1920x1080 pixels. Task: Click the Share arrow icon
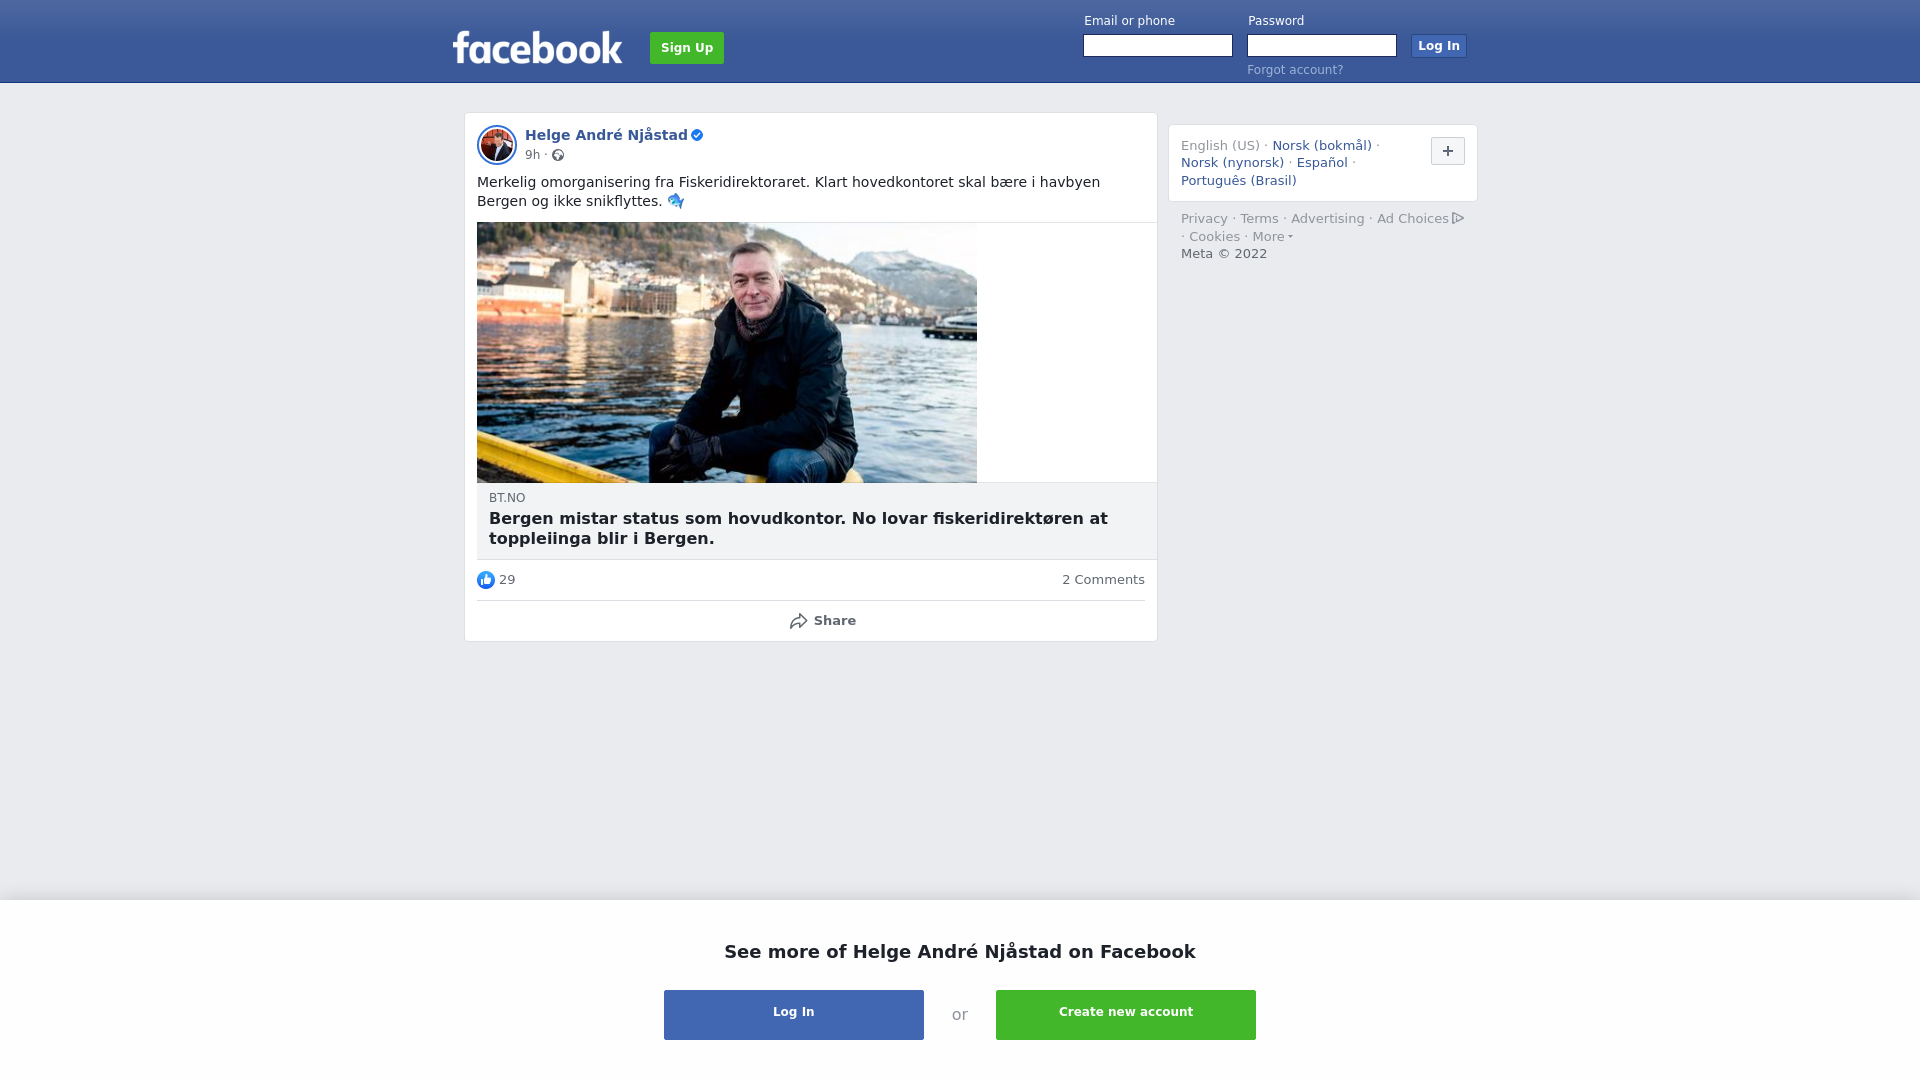pos(798,621)
